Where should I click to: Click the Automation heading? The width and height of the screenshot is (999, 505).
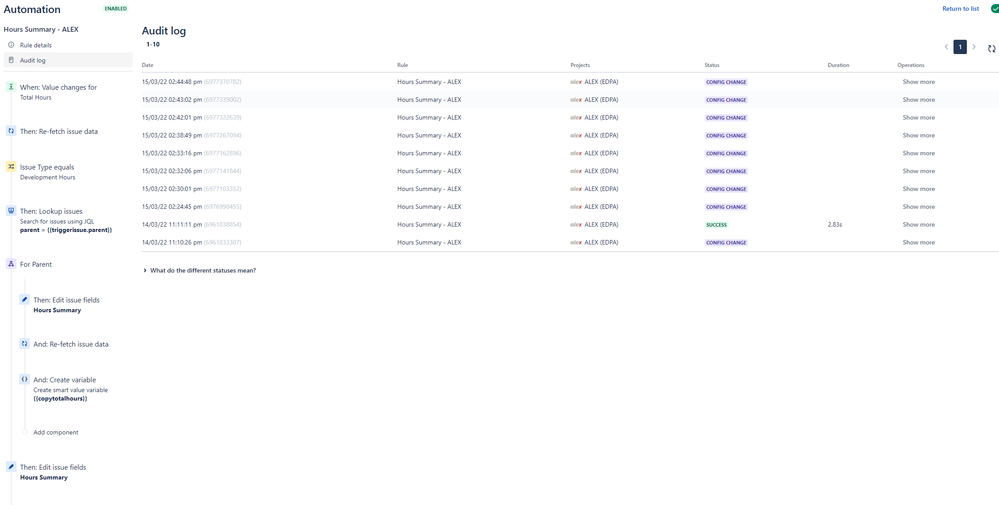tap(32, 10)
